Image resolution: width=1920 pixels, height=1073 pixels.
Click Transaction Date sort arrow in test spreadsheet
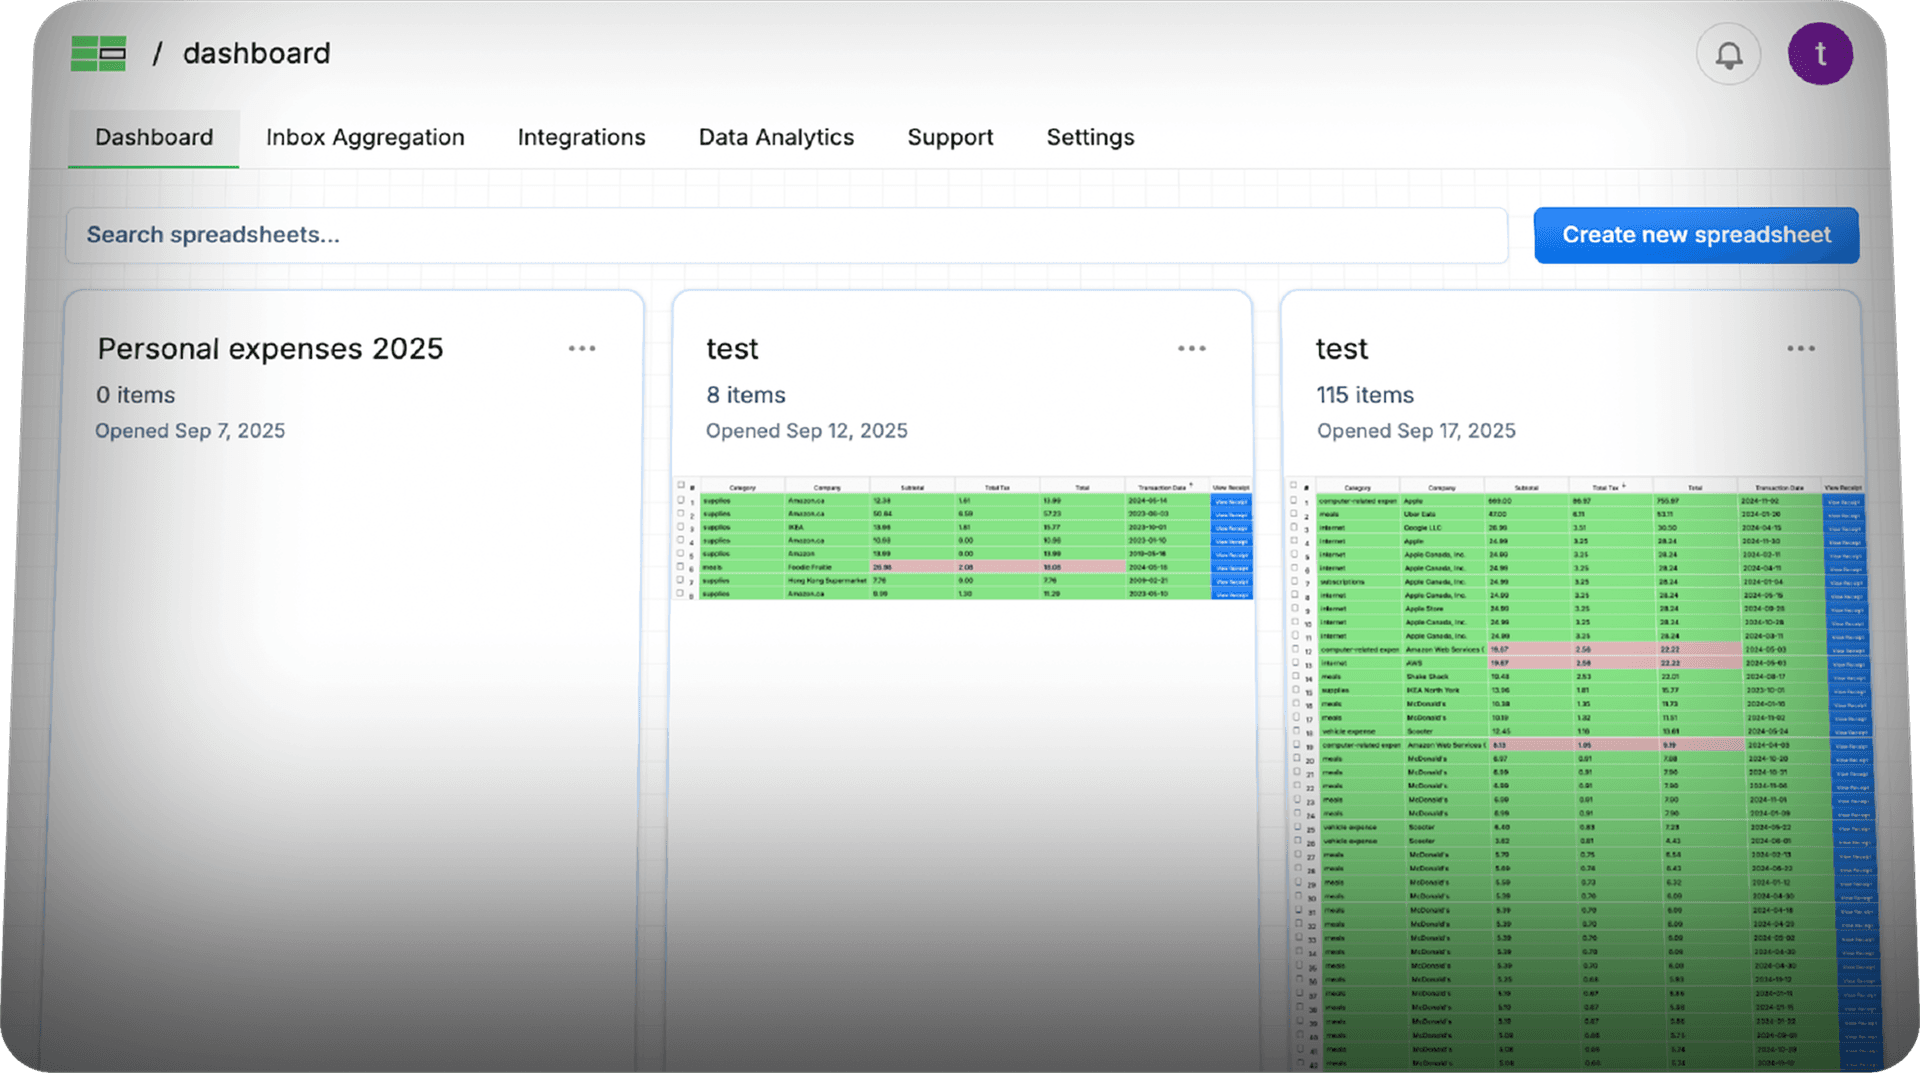[1190, 484]
